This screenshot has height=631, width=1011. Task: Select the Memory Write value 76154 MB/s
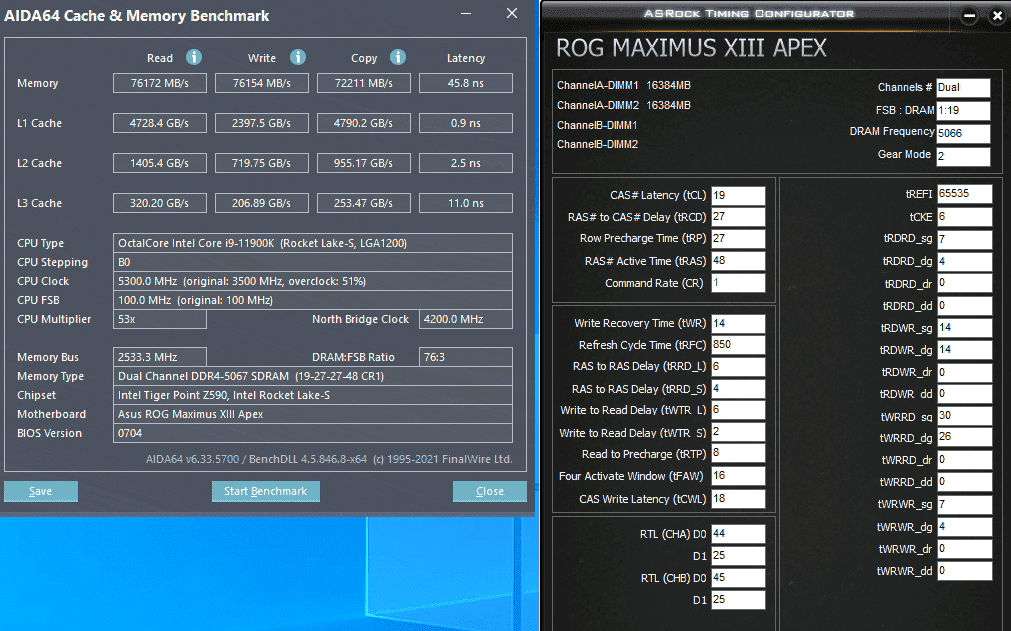tap(262, 83)
